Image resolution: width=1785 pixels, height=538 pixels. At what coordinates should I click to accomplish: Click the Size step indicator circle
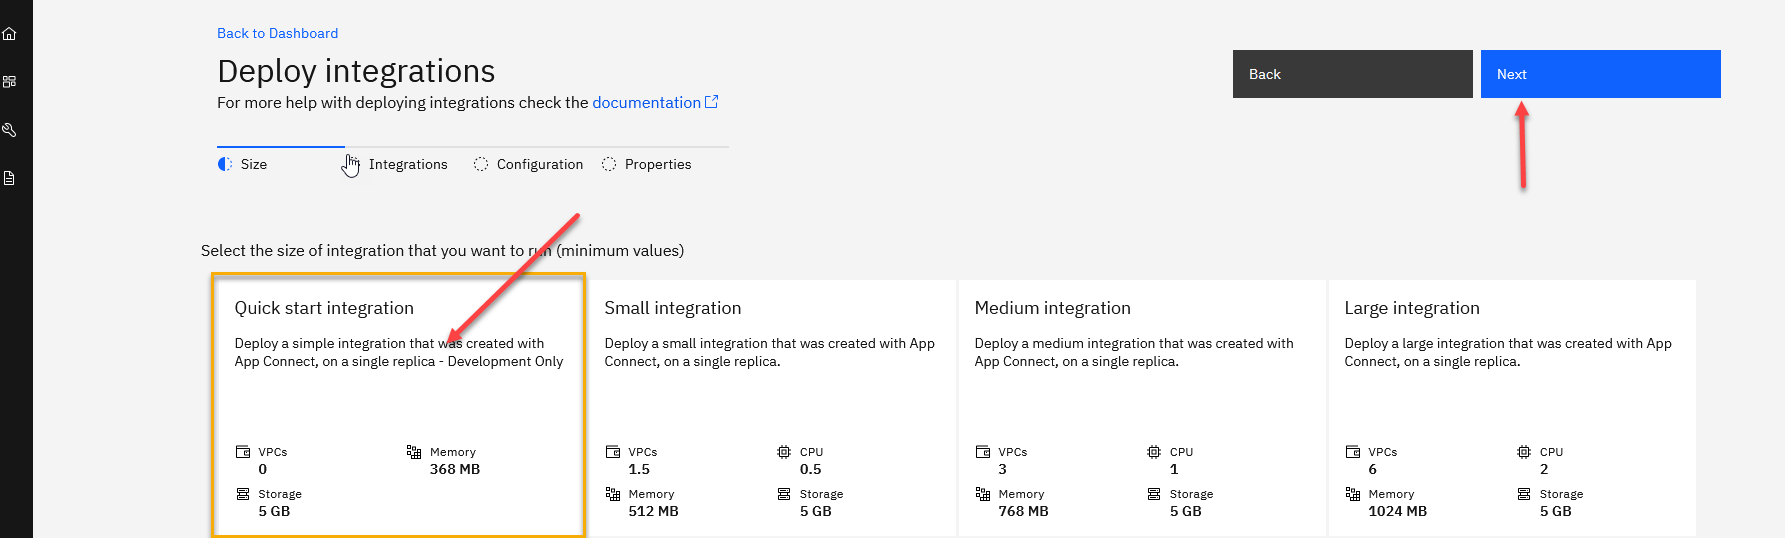tap(225, 164)
